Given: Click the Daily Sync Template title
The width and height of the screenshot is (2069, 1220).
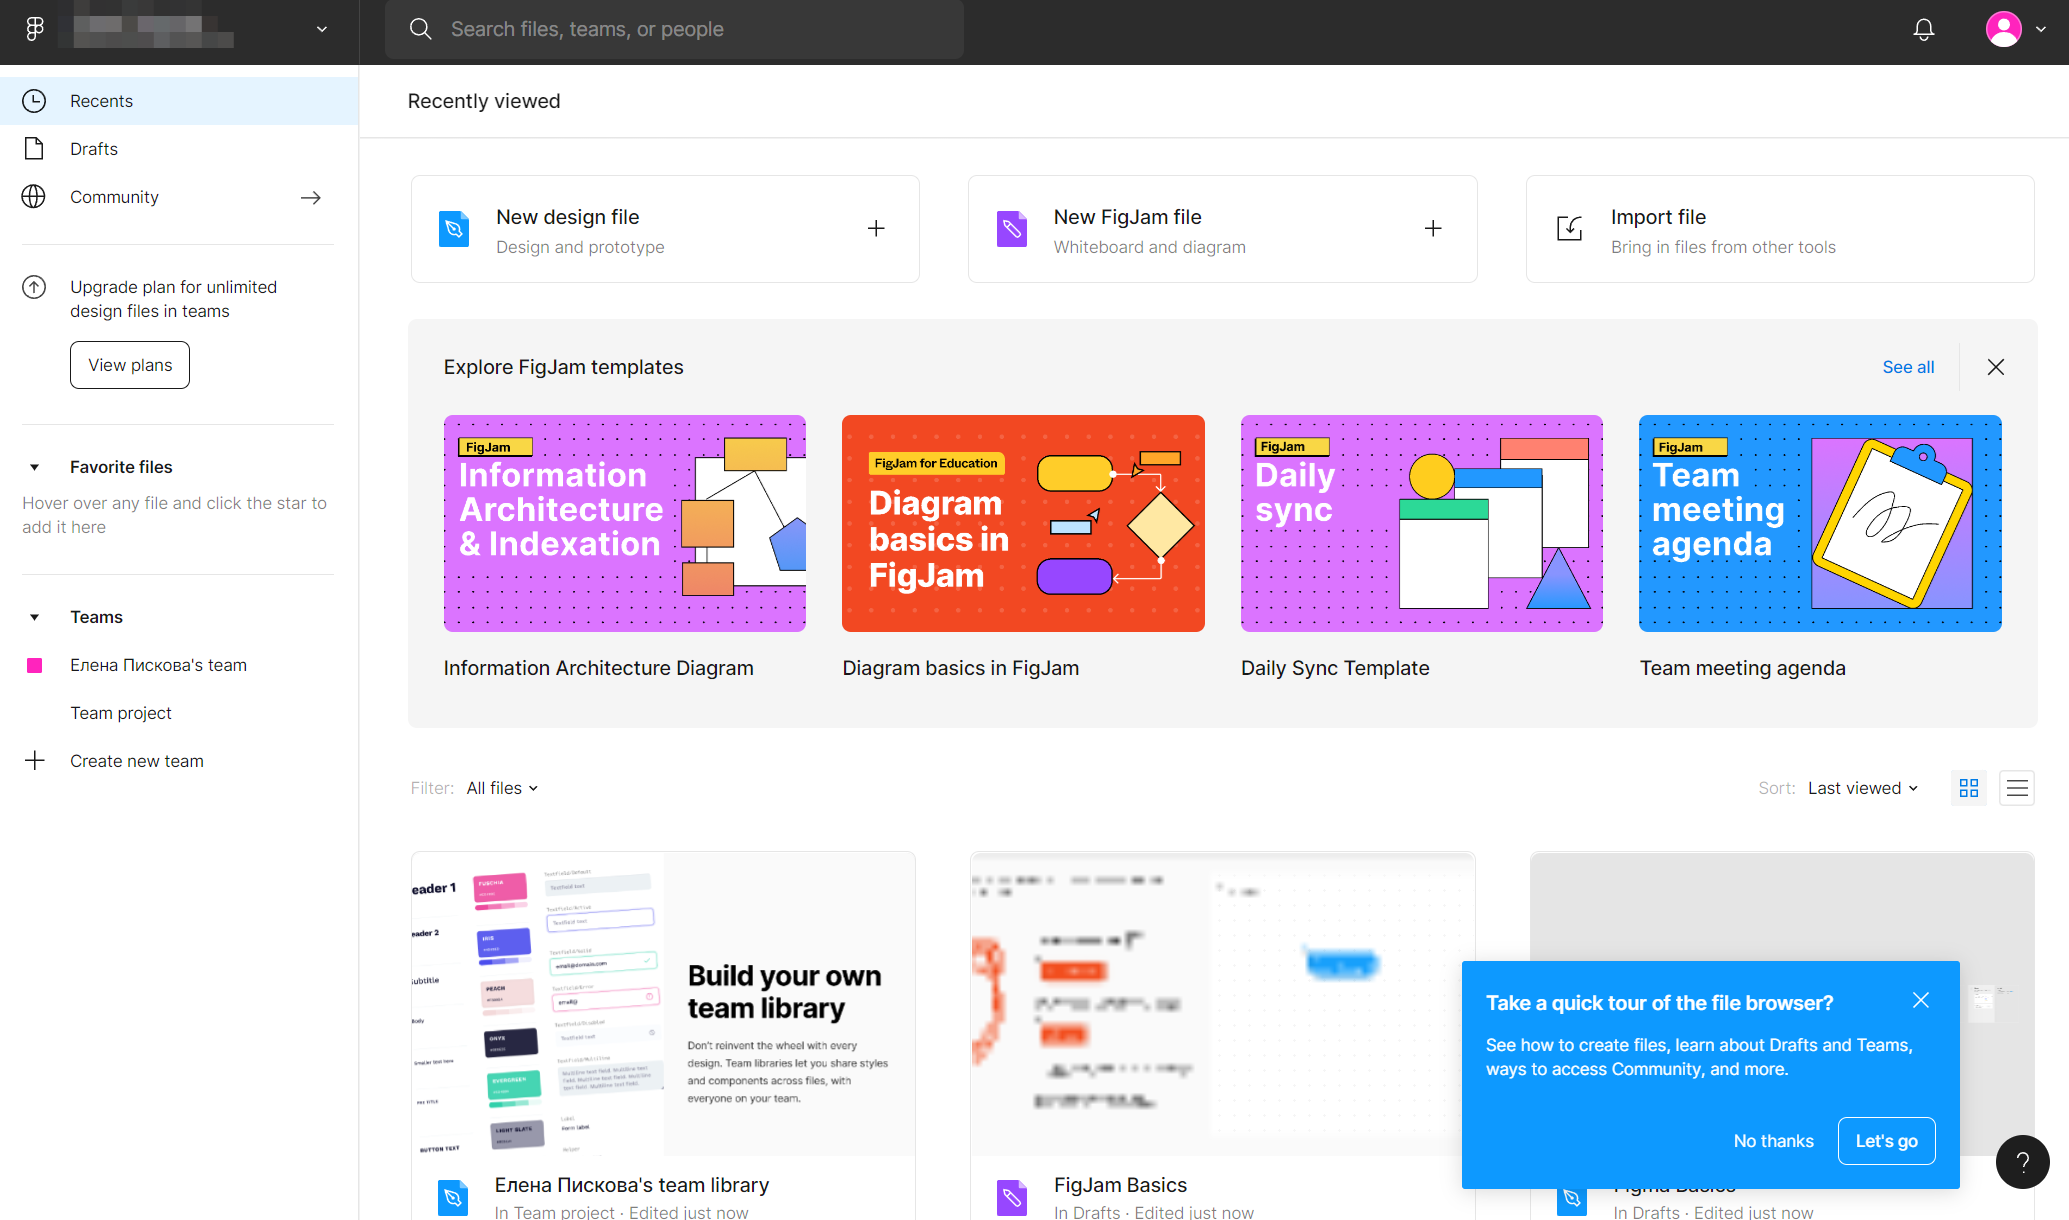Looking at the screenshot, I should 1335,668.
